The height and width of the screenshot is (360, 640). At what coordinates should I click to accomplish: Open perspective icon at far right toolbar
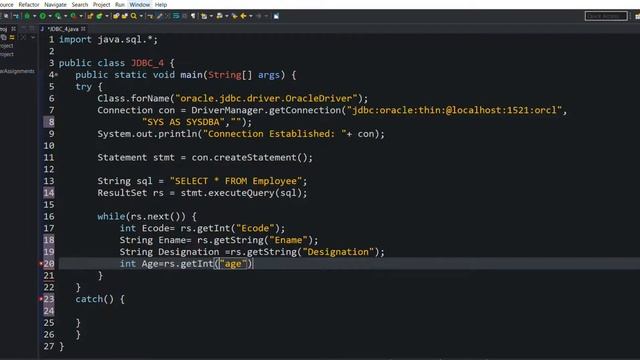637,16
